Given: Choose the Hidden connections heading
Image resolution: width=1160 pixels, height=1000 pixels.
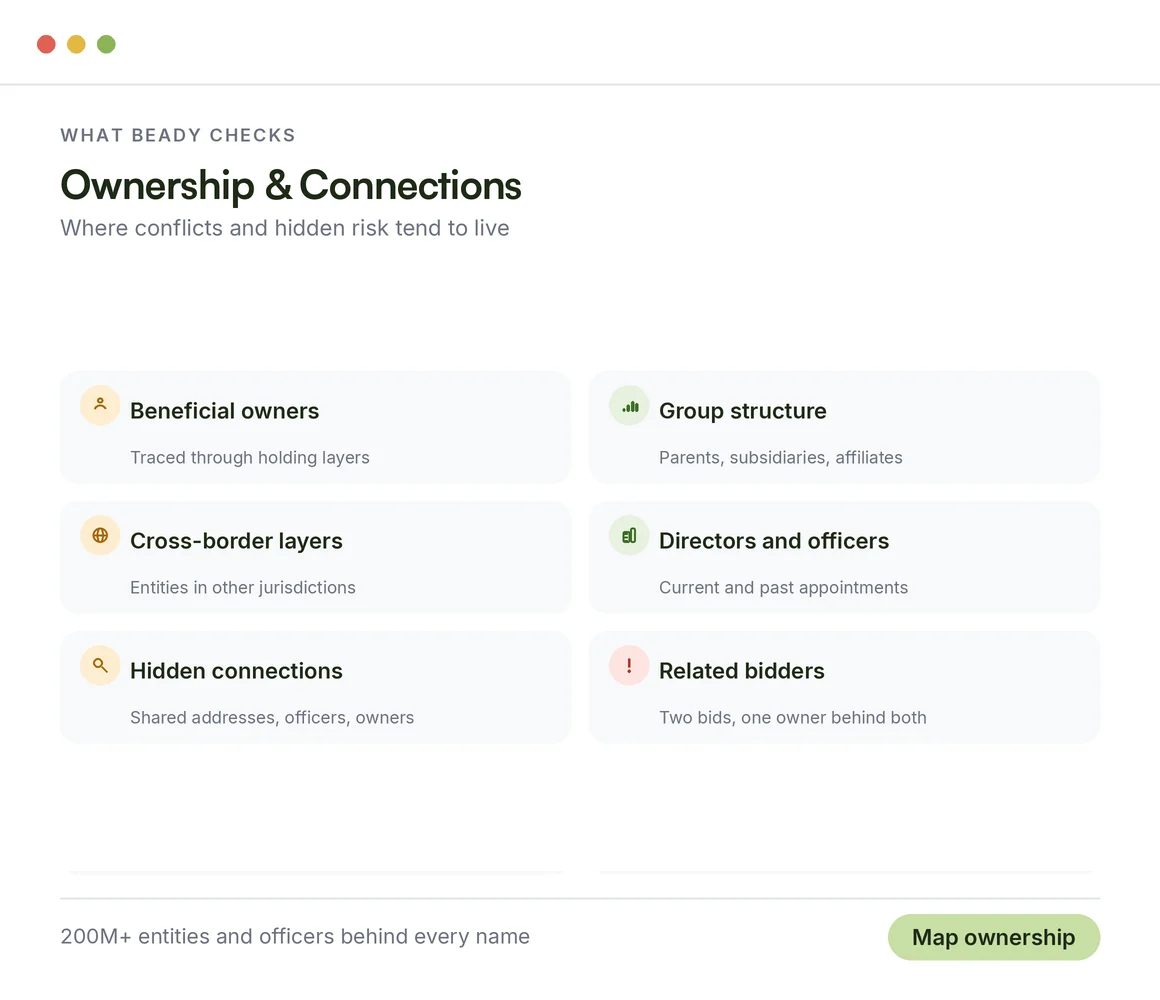Looking at the screenshot, I should 236,671.
